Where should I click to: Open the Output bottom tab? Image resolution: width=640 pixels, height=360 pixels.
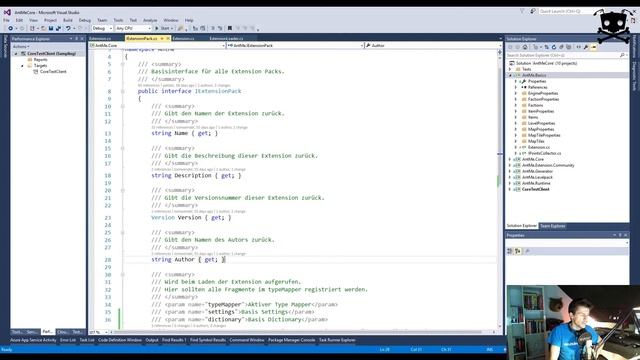pos(152,340)
